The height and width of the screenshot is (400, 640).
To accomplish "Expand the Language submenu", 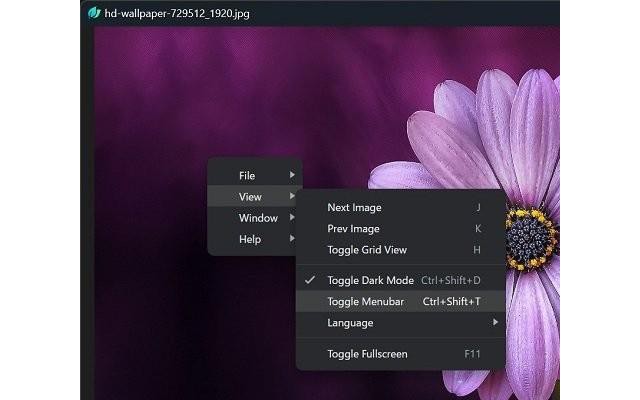I will click(400, 323).
